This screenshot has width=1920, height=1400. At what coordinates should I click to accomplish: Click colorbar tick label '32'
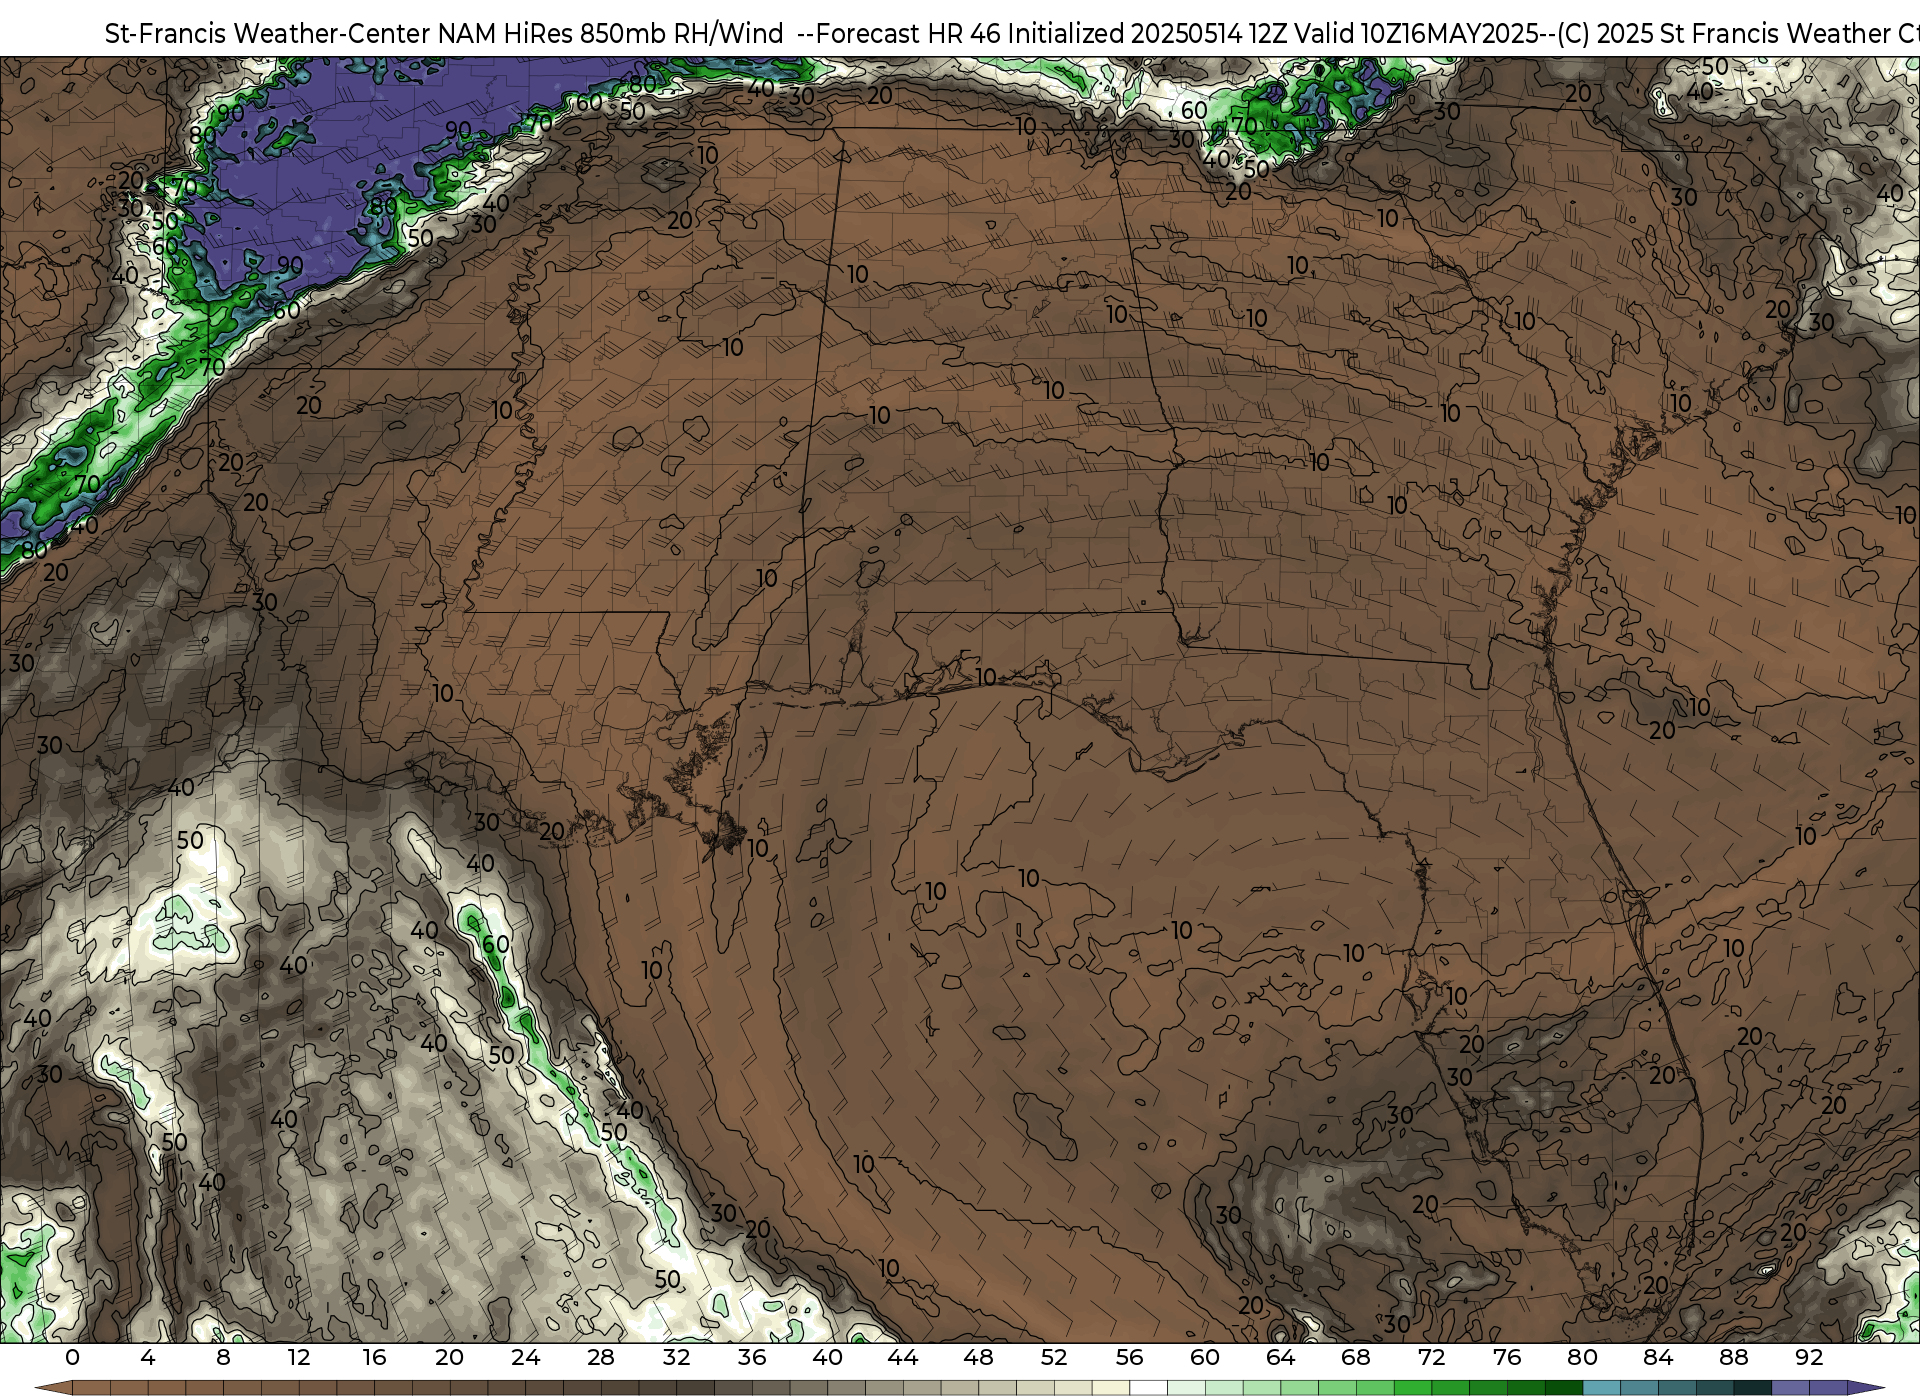(x=677, y=1357)
